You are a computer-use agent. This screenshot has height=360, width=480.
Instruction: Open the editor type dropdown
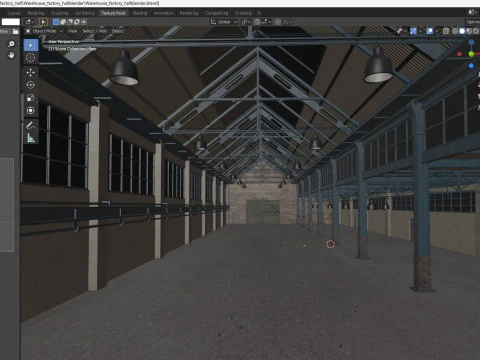coord(29,22)
